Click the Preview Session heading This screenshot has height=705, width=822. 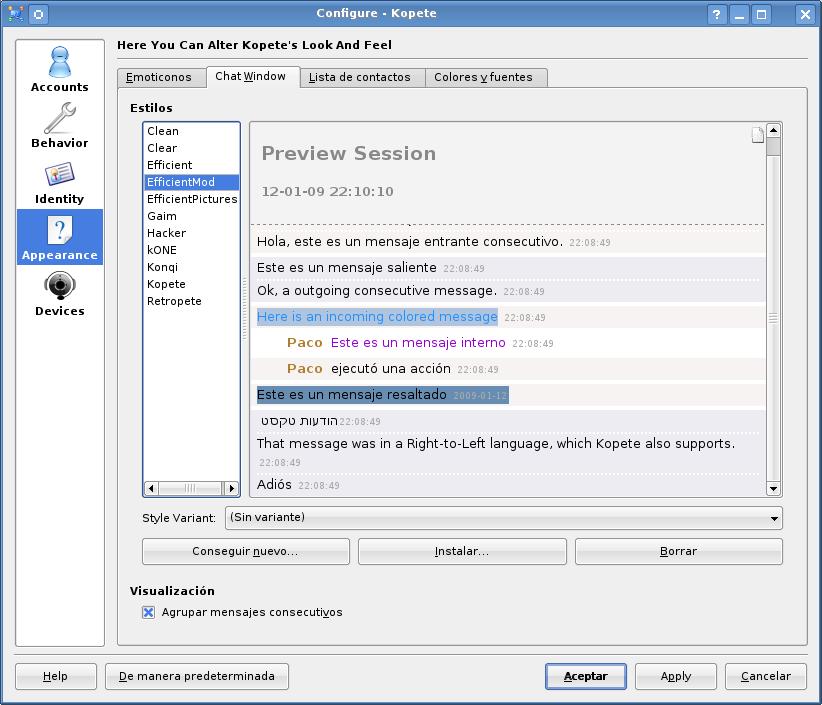[349, 154]
